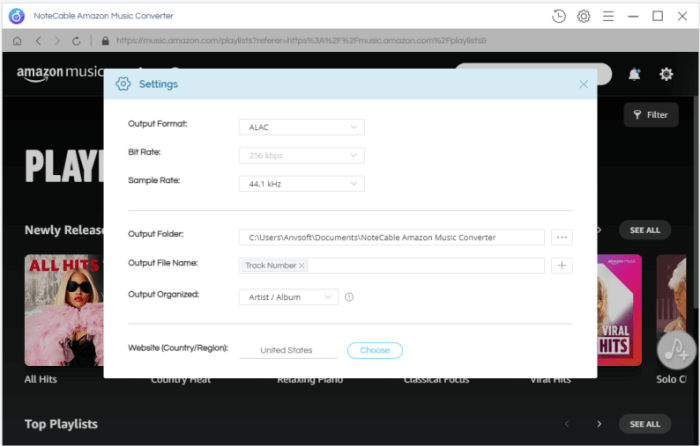Open Sample Rate 44.1 kHz dropdown

(302, 183)
